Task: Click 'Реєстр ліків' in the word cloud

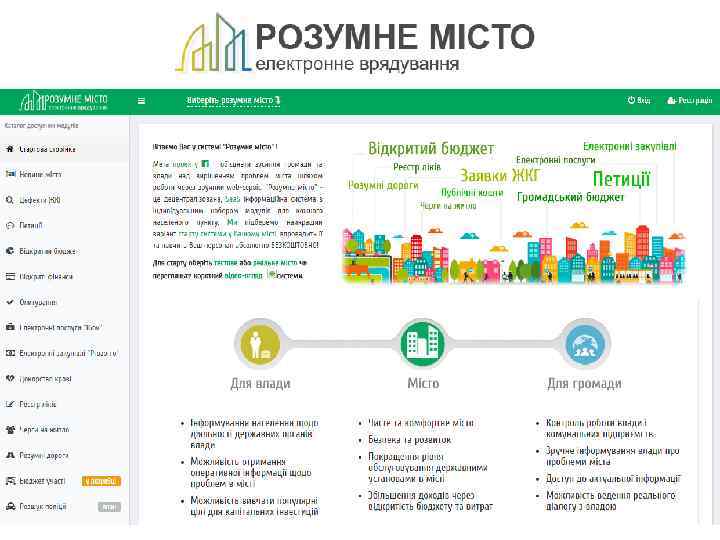Action: point(416,167)
